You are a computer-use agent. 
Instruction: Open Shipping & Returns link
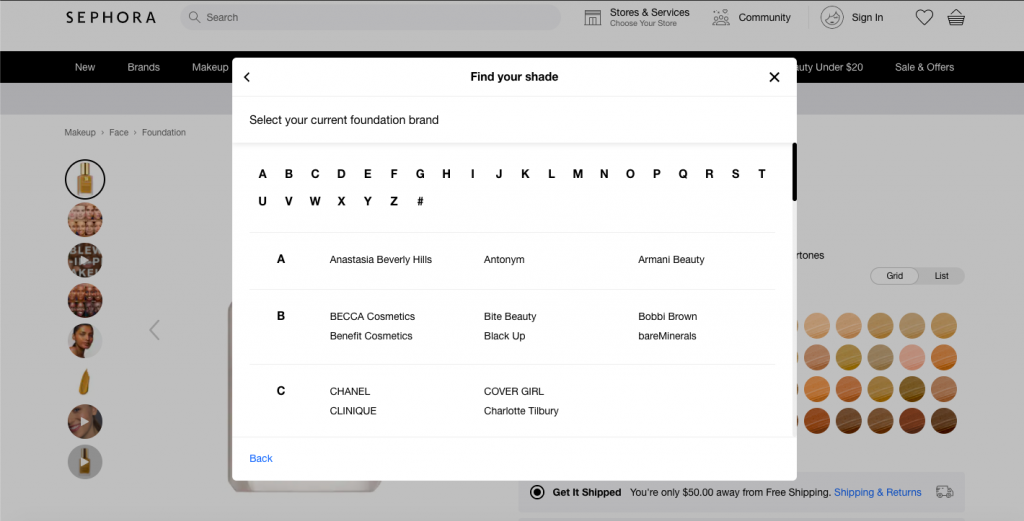click(878, 492)
